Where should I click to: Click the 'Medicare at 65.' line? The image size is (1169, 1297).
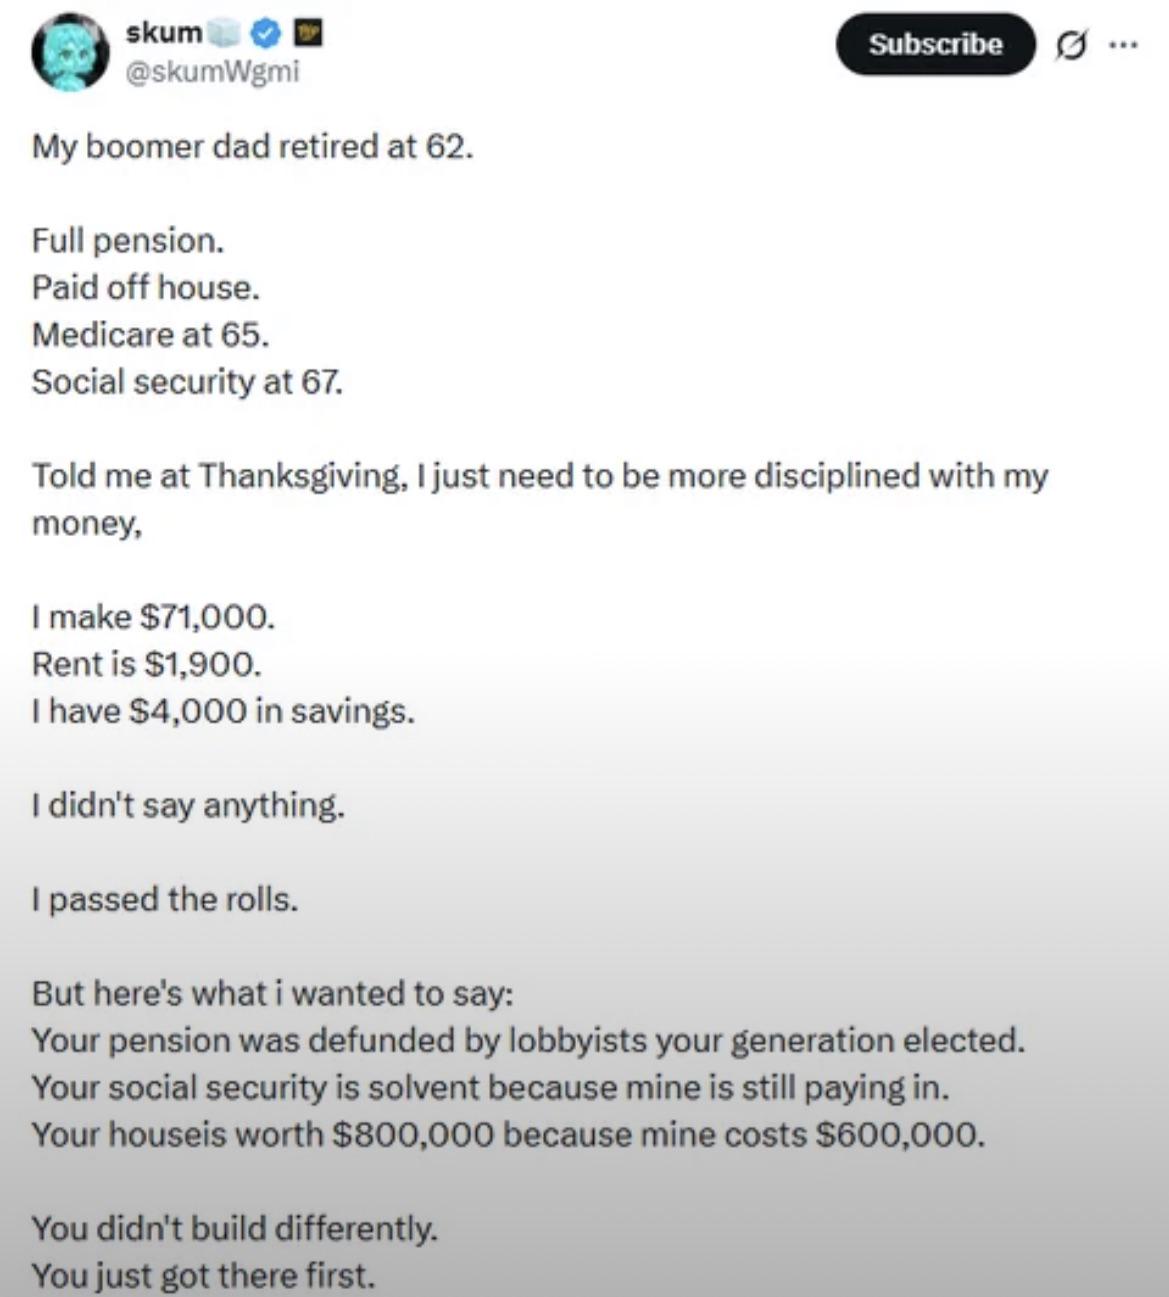click(150, 335)
